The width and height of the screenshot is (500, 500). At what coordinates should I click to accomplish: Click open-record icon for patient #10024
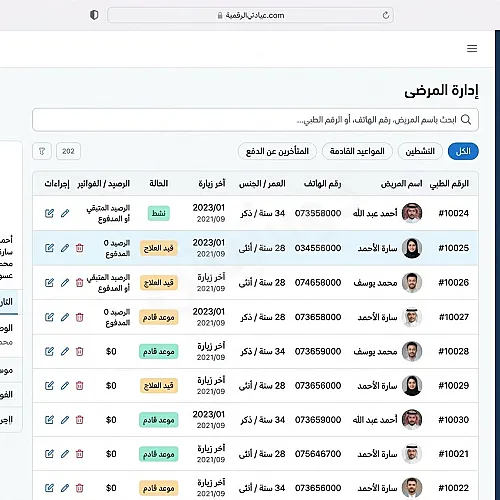click(x=49, y=213)
